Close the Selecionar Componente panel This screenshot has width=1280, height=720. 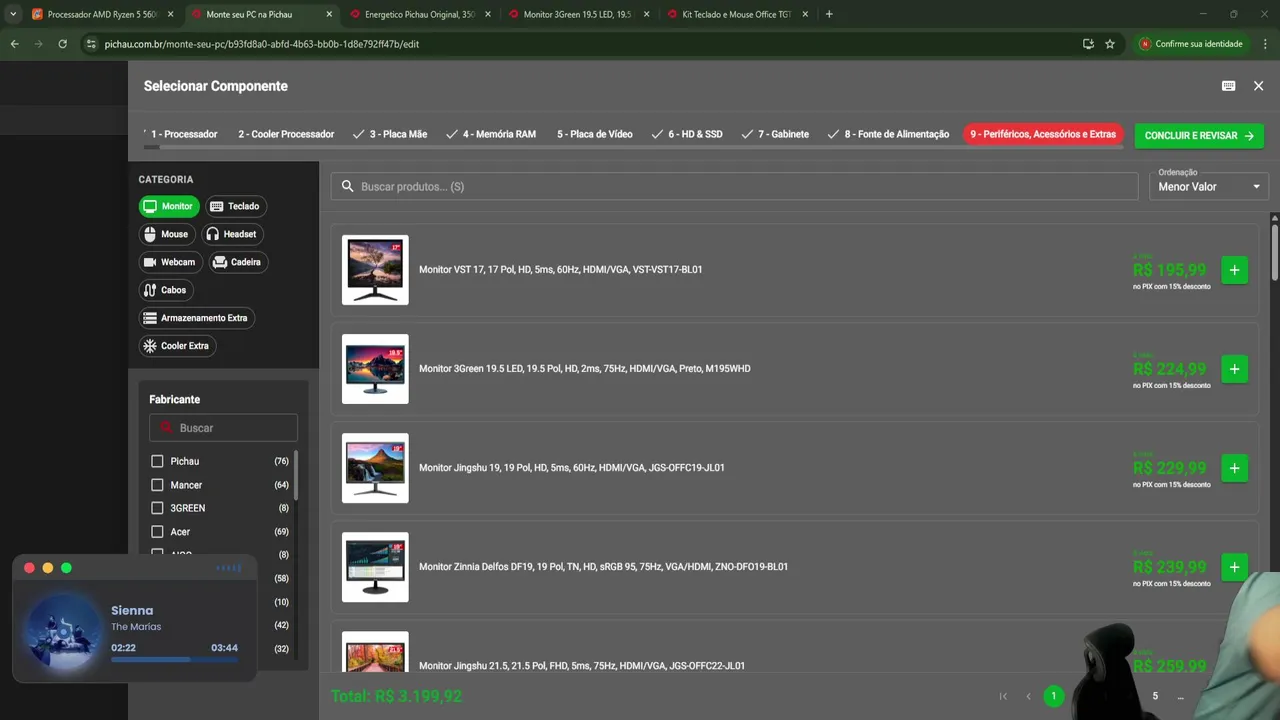tap(1258, 86)
